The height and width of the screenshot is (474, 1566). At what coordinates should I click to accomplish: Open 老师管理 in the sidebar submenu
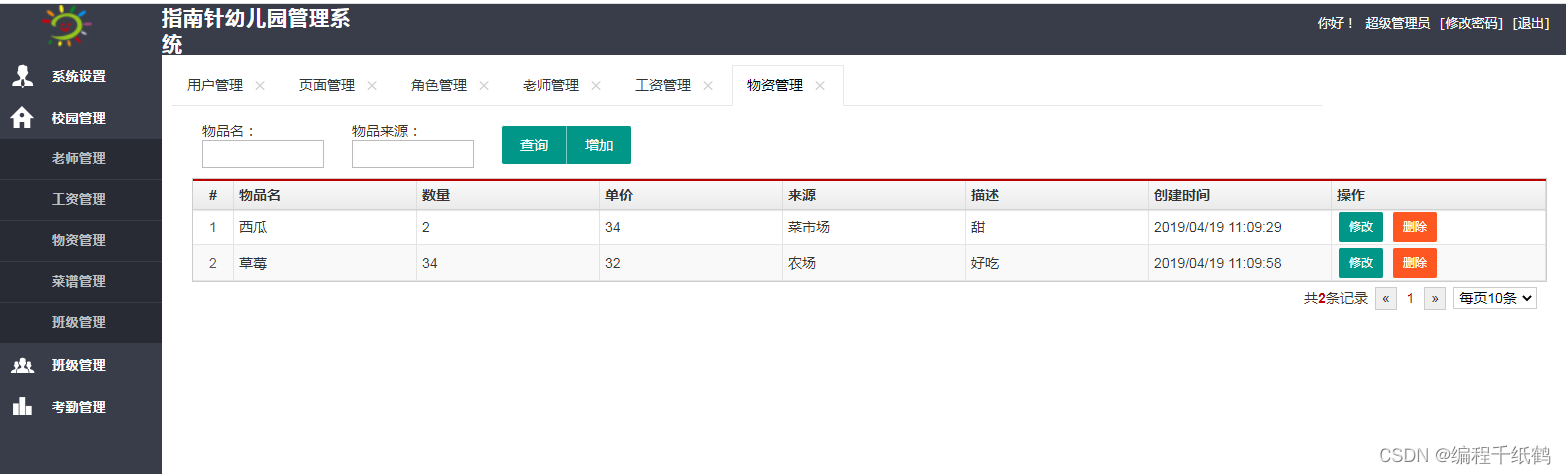coord(80,158)
